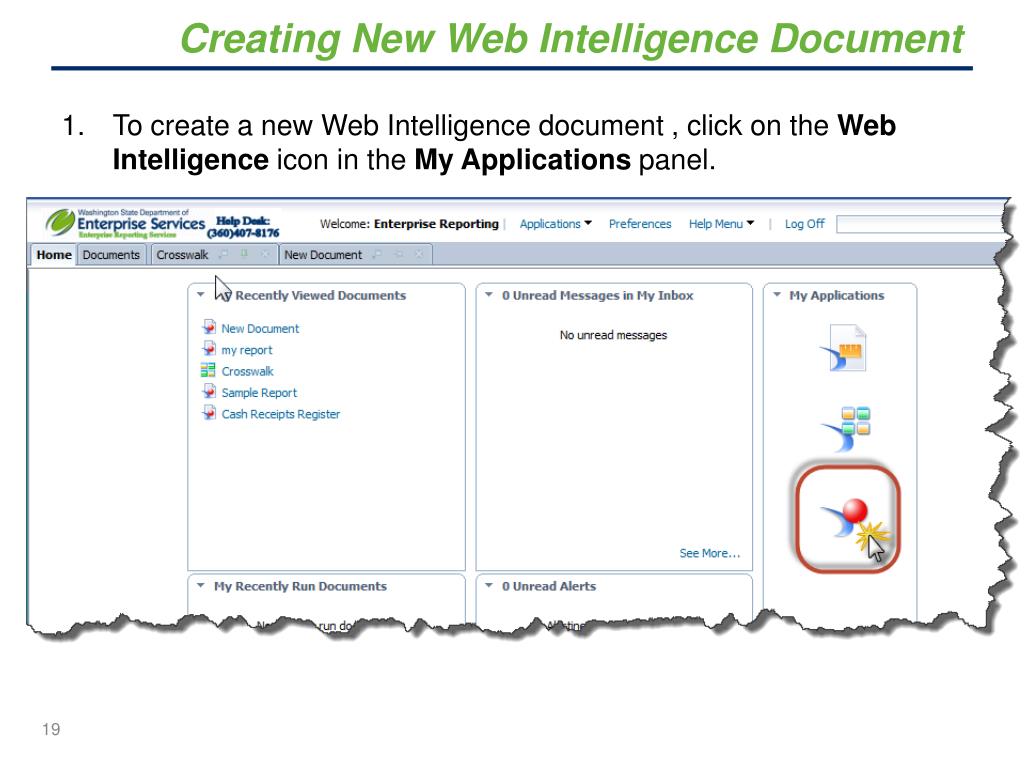1024x768 pixels.
Task: Open the Sample Report link
Action: click(x=259, y=392)
